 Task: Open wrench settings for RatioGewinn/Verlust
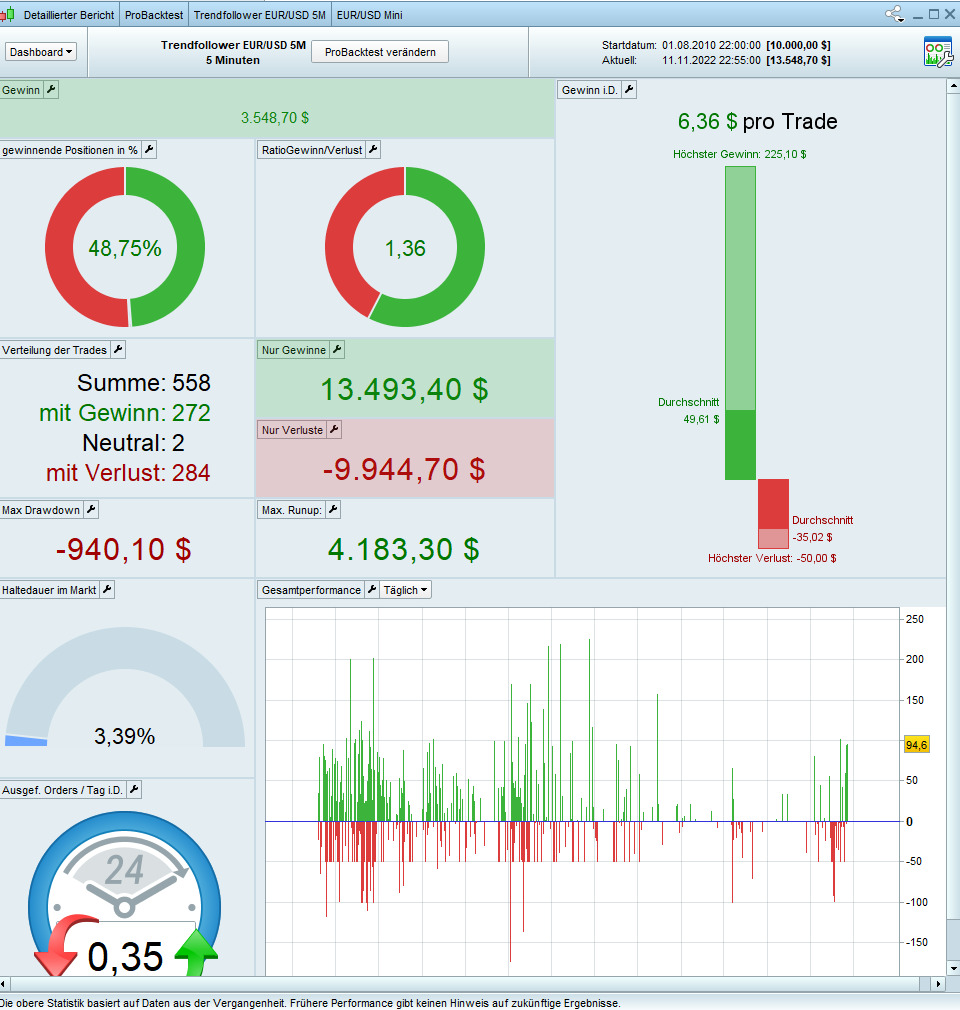coord(373,149)
